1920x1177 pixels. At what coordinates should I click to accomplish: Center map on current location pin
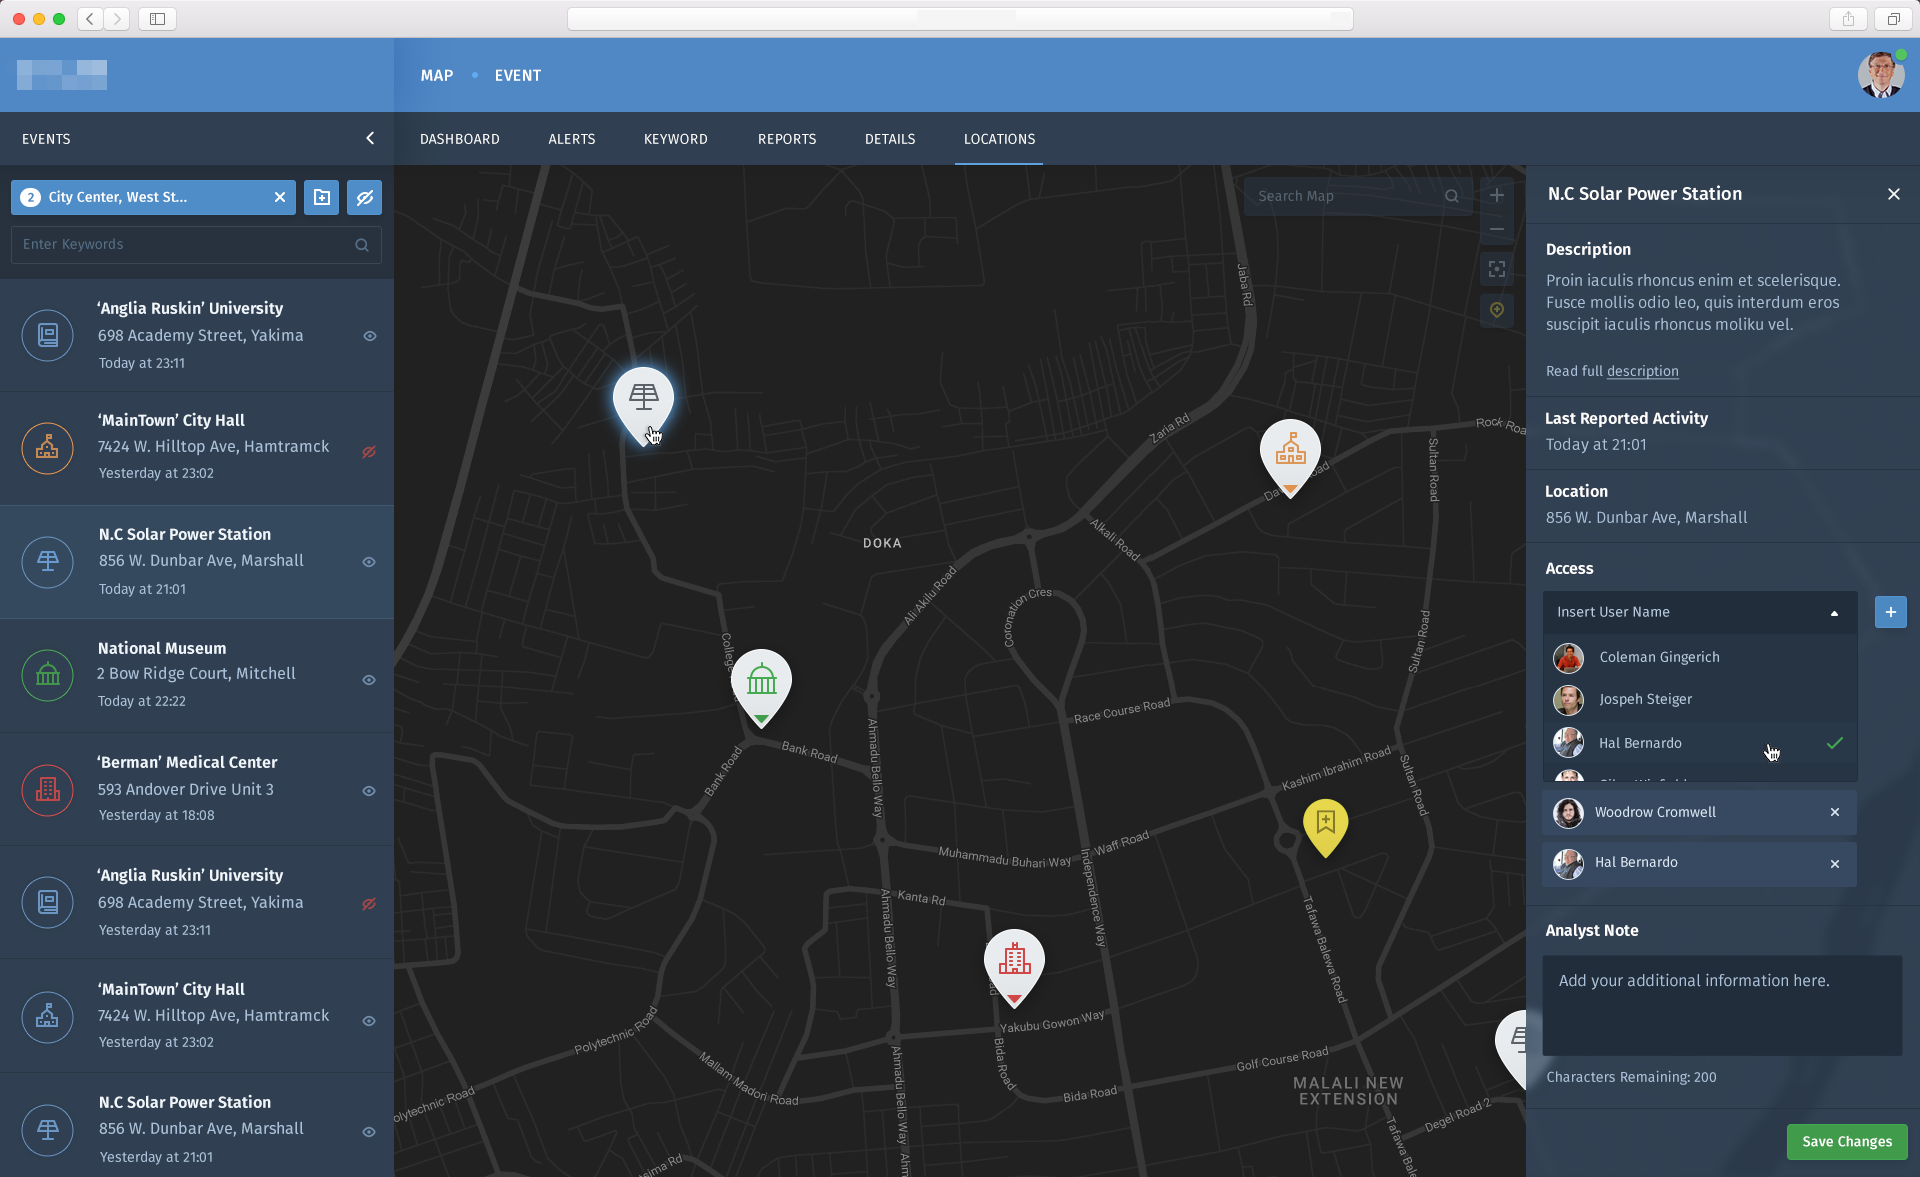[x=1496, y=310]
